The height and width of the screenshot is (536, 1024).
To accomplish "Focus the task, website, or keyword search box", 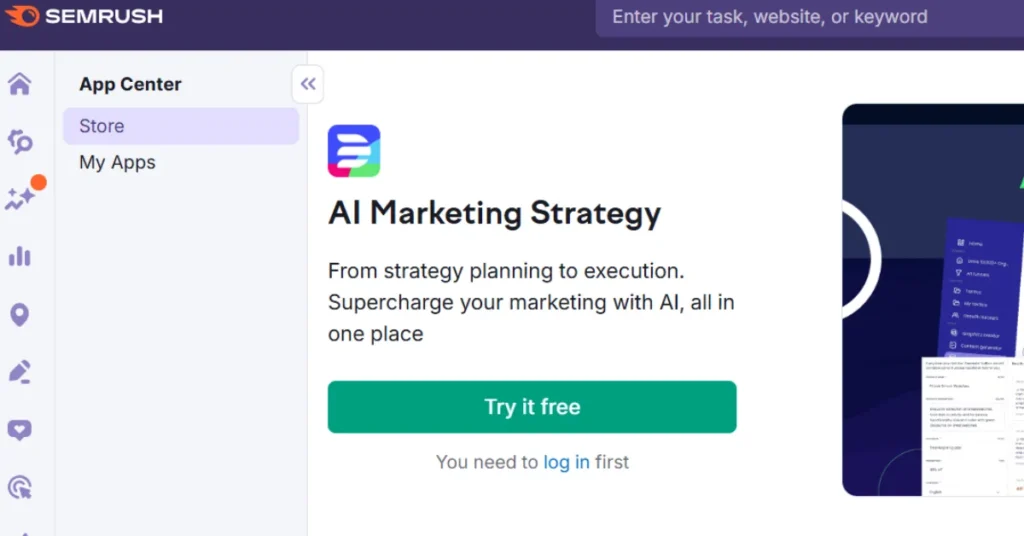I will 800,17.
